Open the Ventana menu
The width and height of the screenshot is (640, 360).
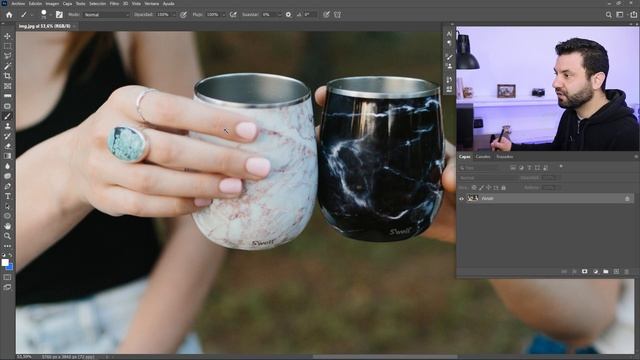[151, 4]
